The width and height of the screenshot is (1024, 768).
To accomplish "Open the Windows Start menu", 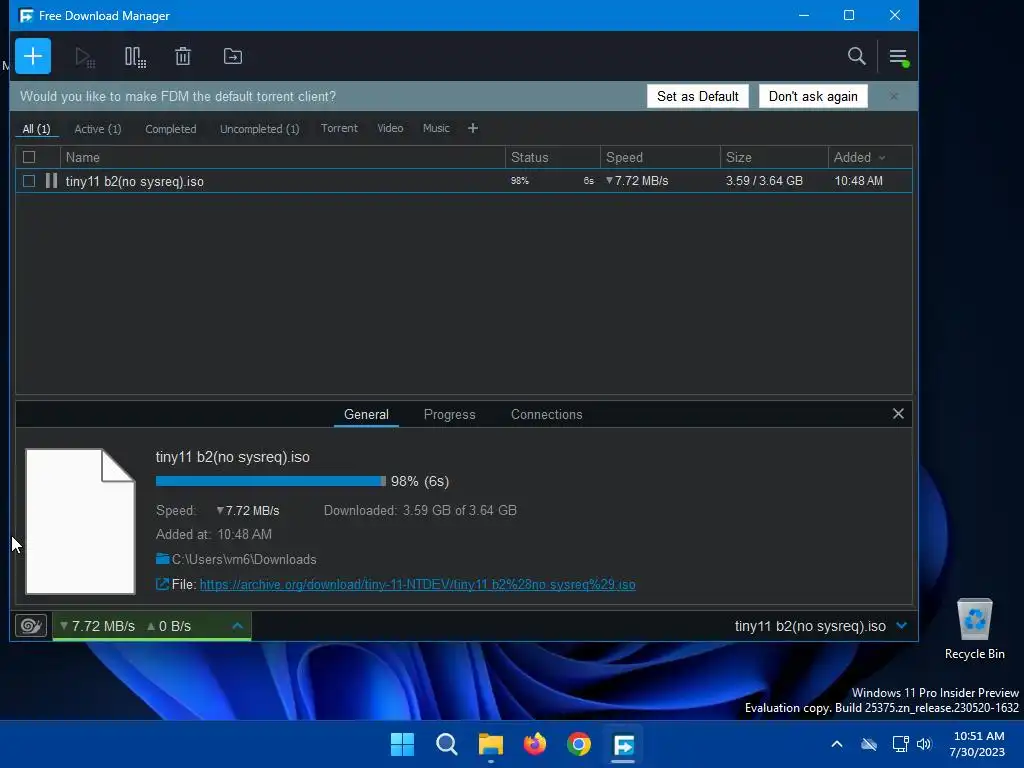I will pyautogui.click(x=402, y=744).
